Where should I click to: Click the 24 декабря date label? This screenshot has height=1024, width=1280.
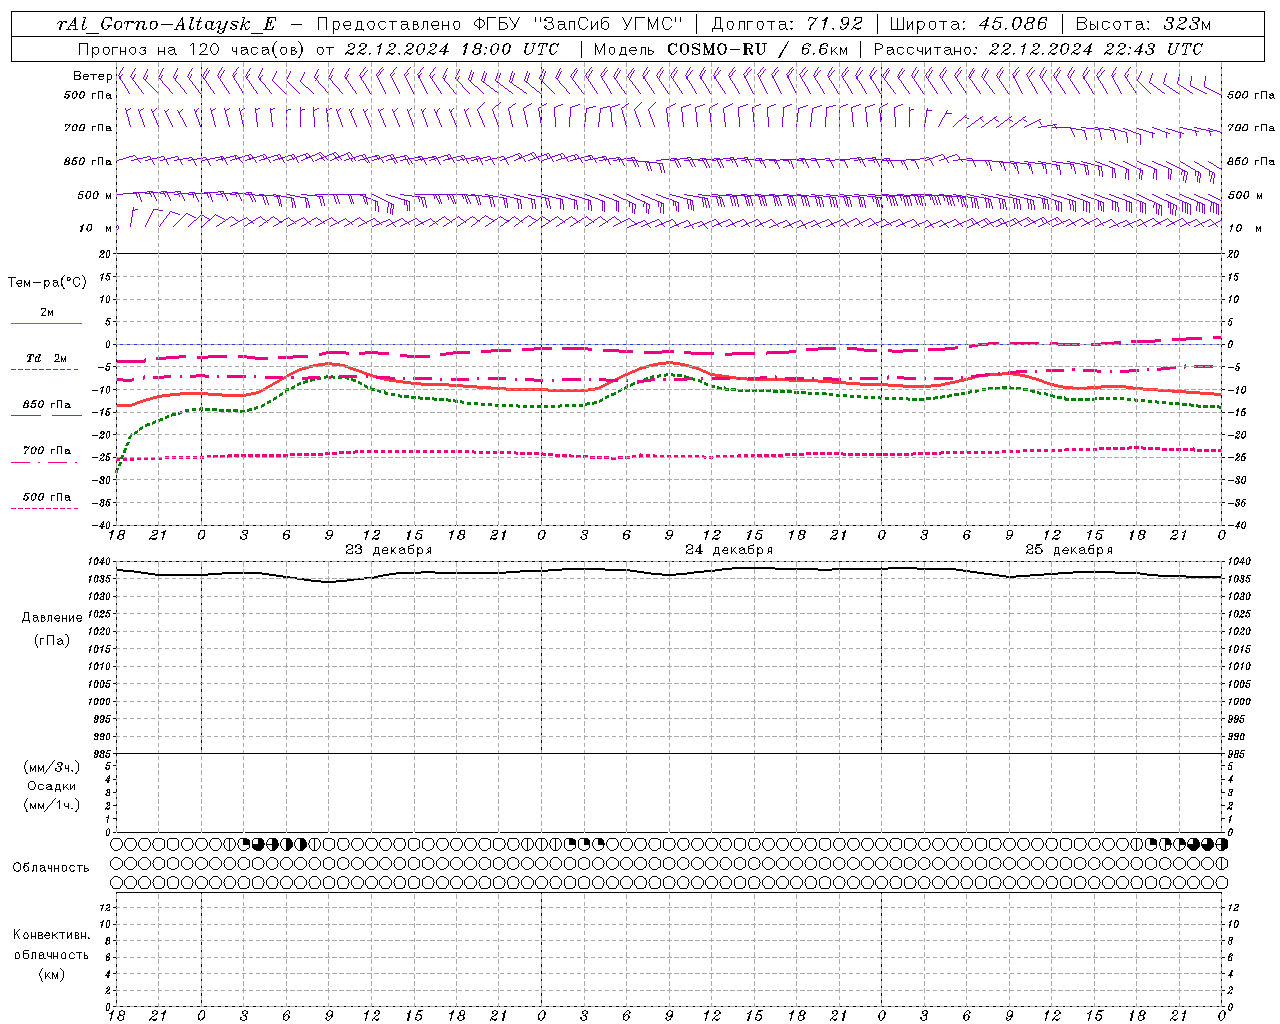coord(728,550)
